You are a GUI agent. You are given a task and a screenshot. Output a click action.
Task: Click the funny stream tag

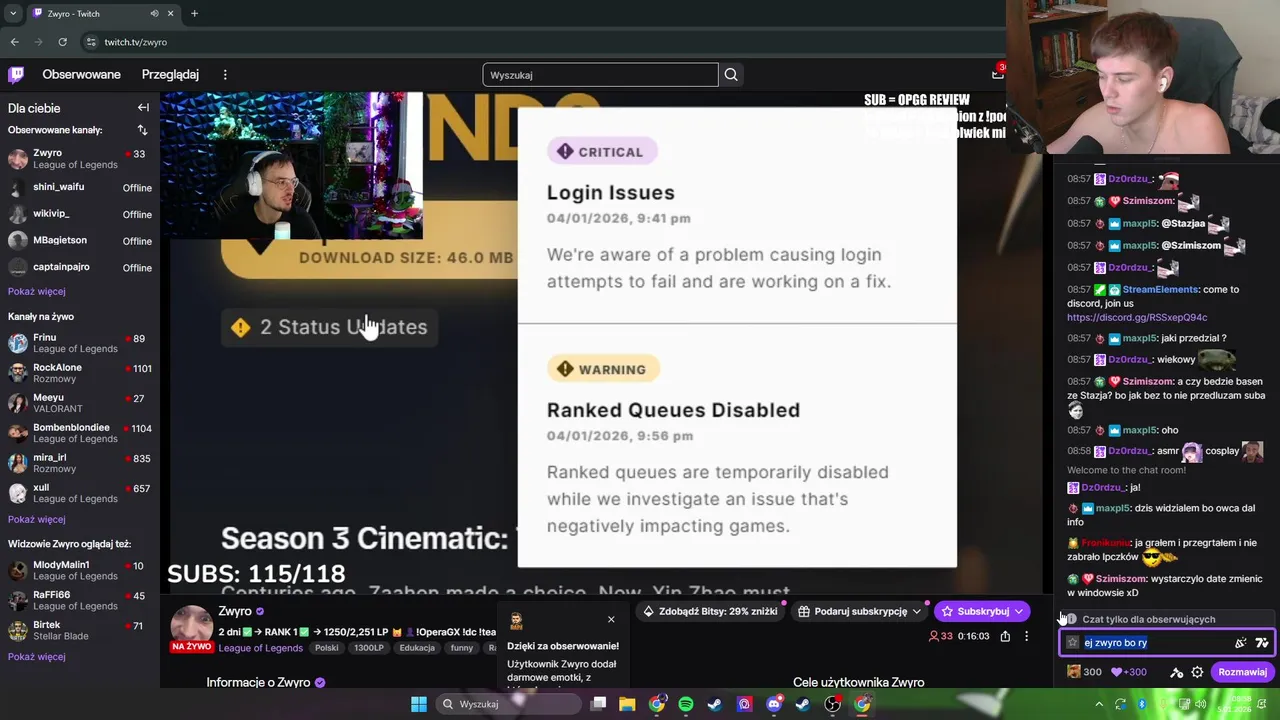coord(461,648)
